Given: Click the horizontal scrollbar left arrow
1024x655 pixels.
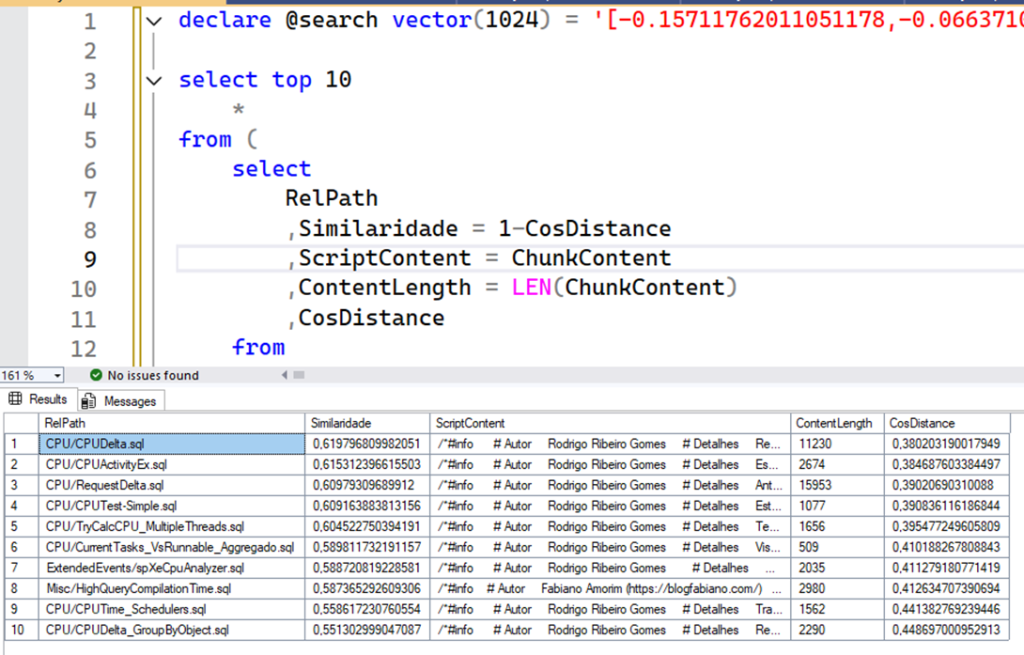Looking at the screenshot, I should pyautogui.click(x=286, y=376).
